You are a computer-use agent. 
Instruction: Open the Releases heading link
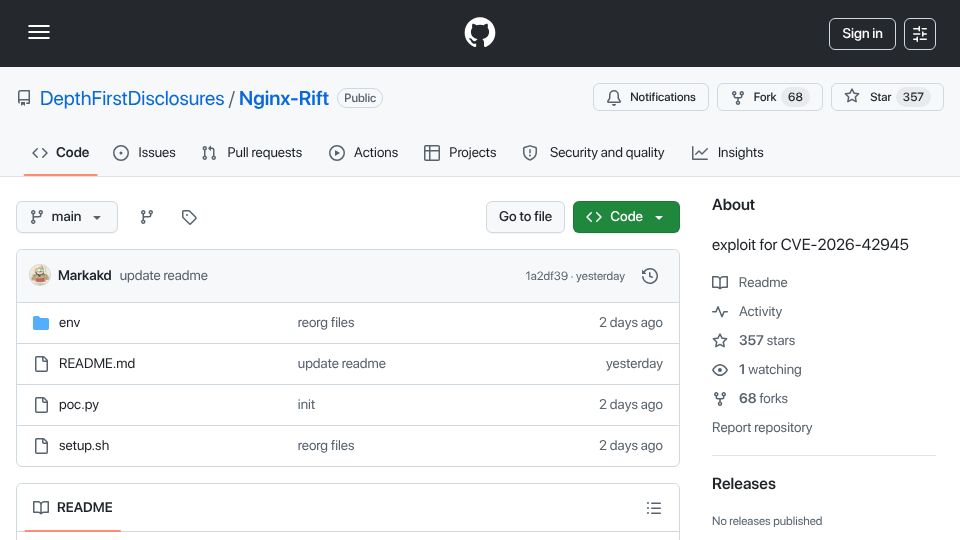(743, 484)
